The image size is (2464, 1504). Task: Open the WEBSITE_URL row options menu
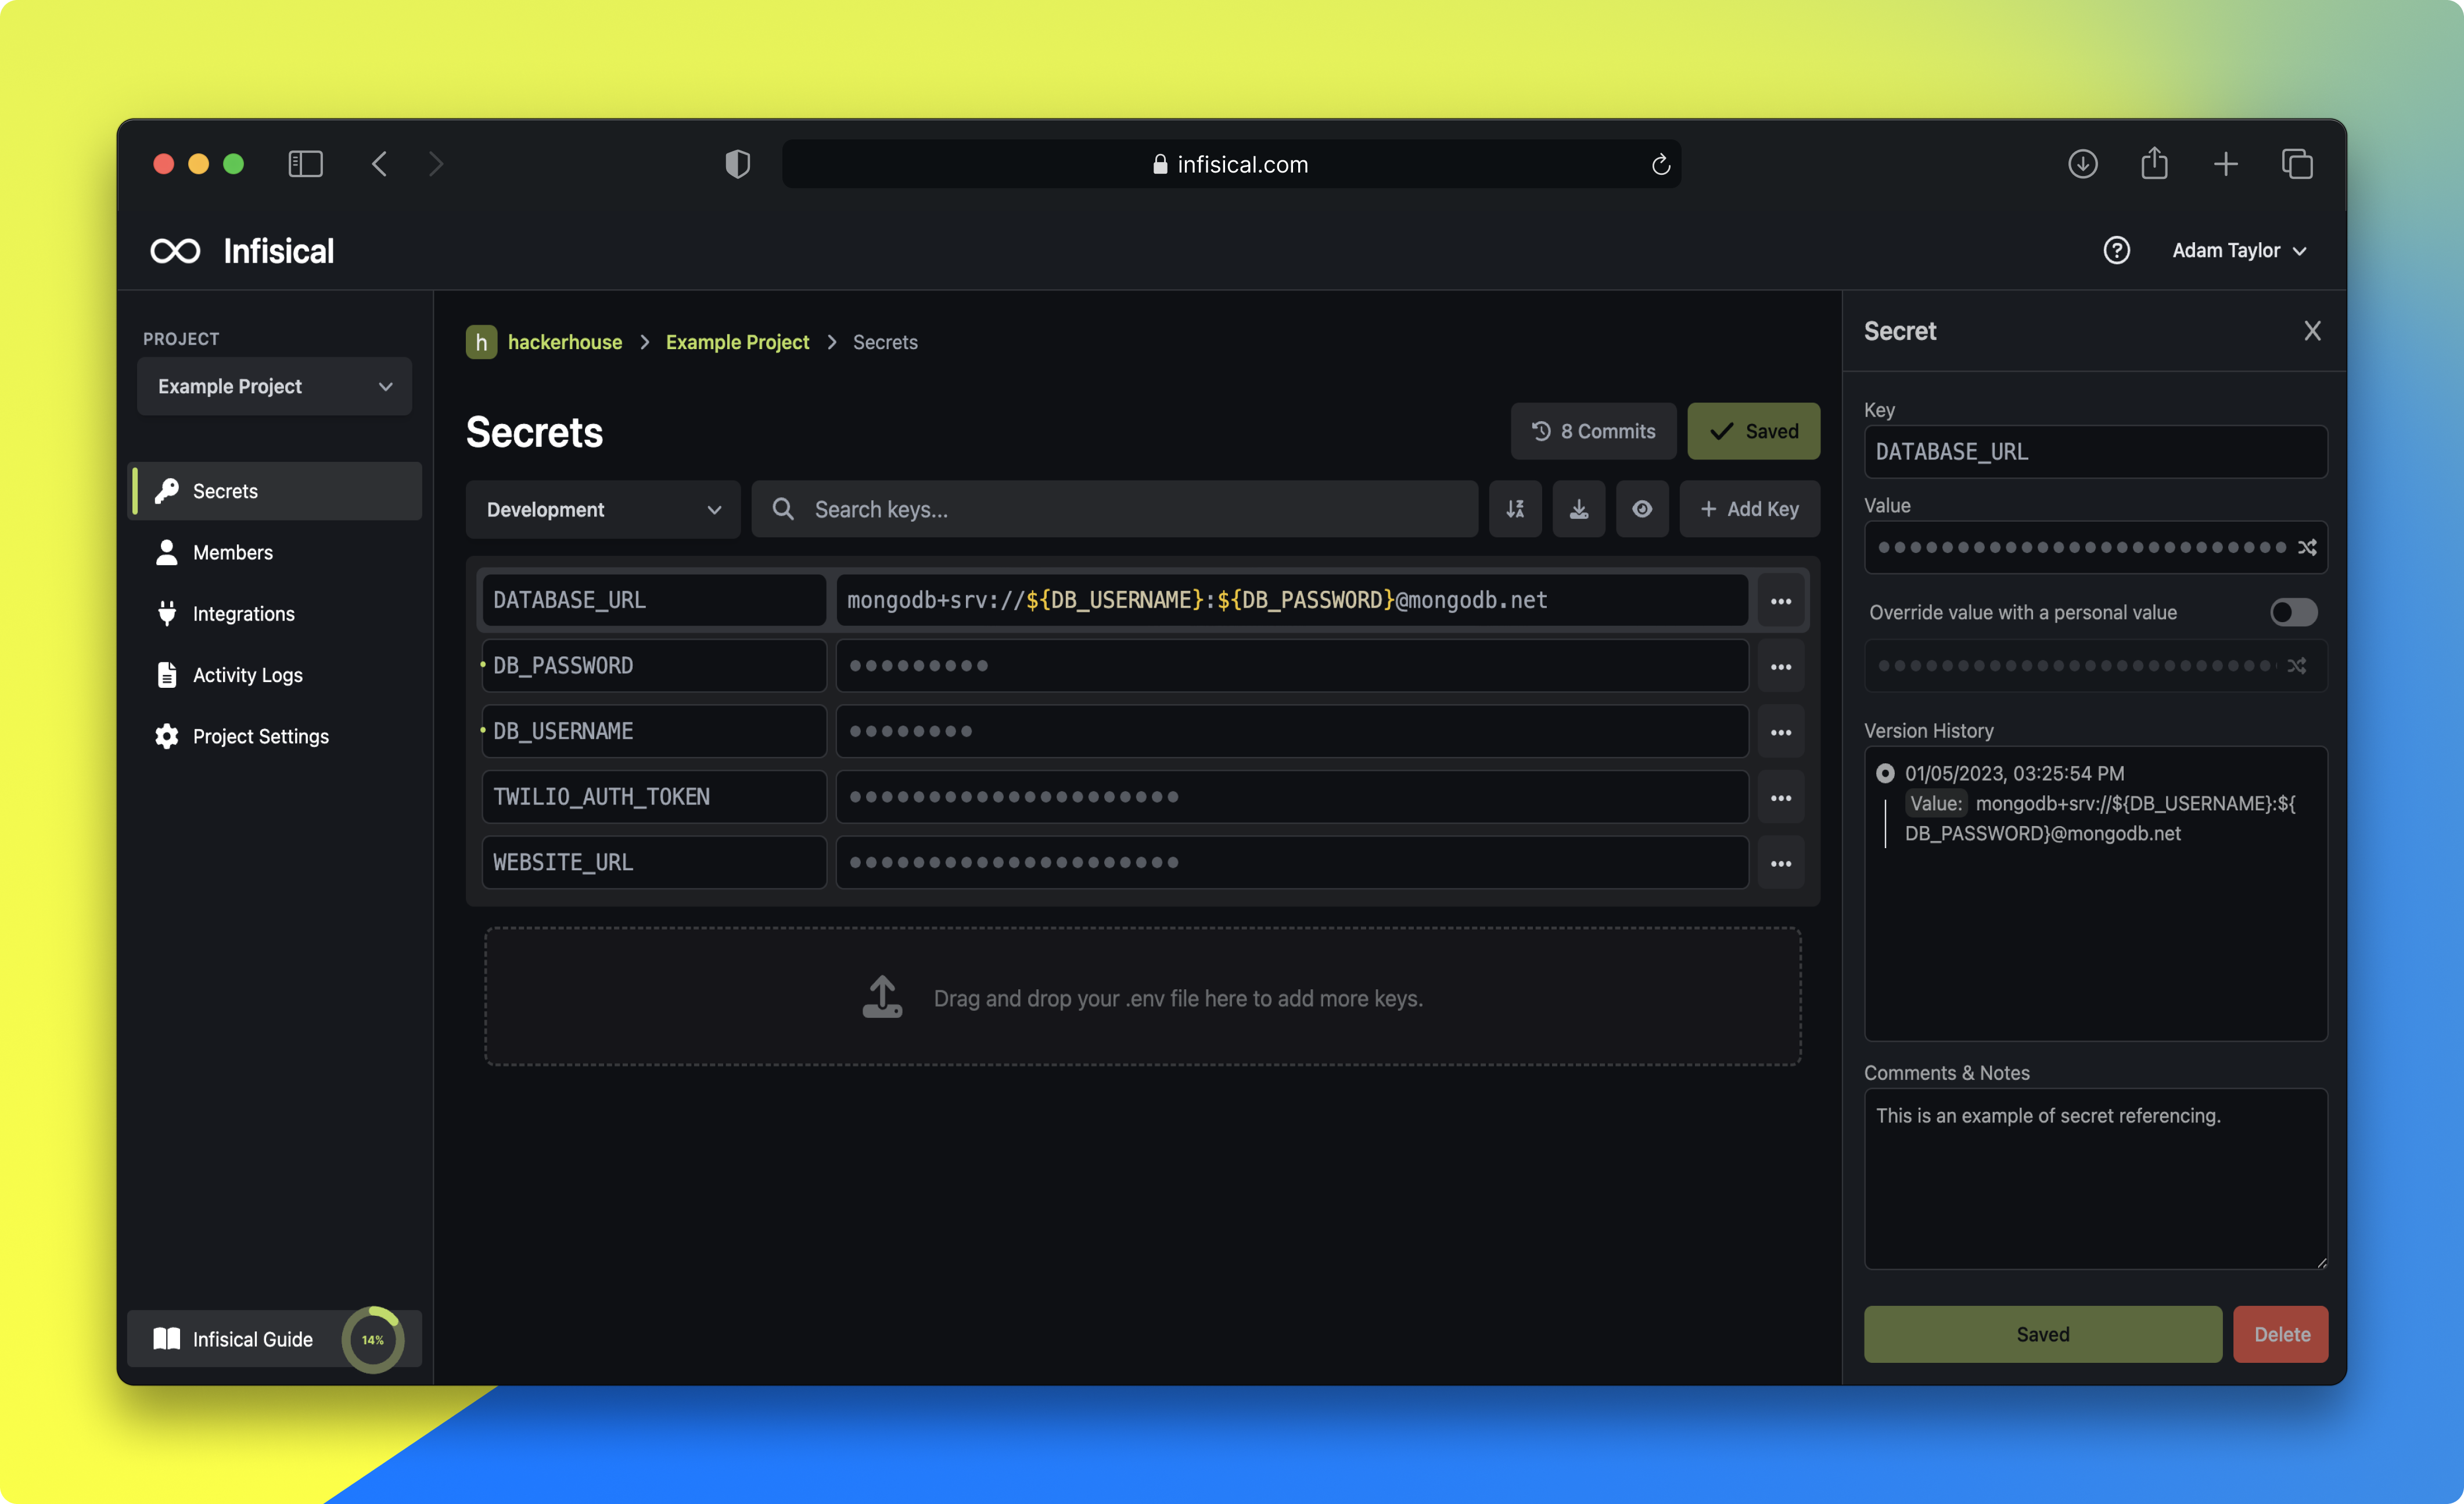click(x=1780, y=863)
